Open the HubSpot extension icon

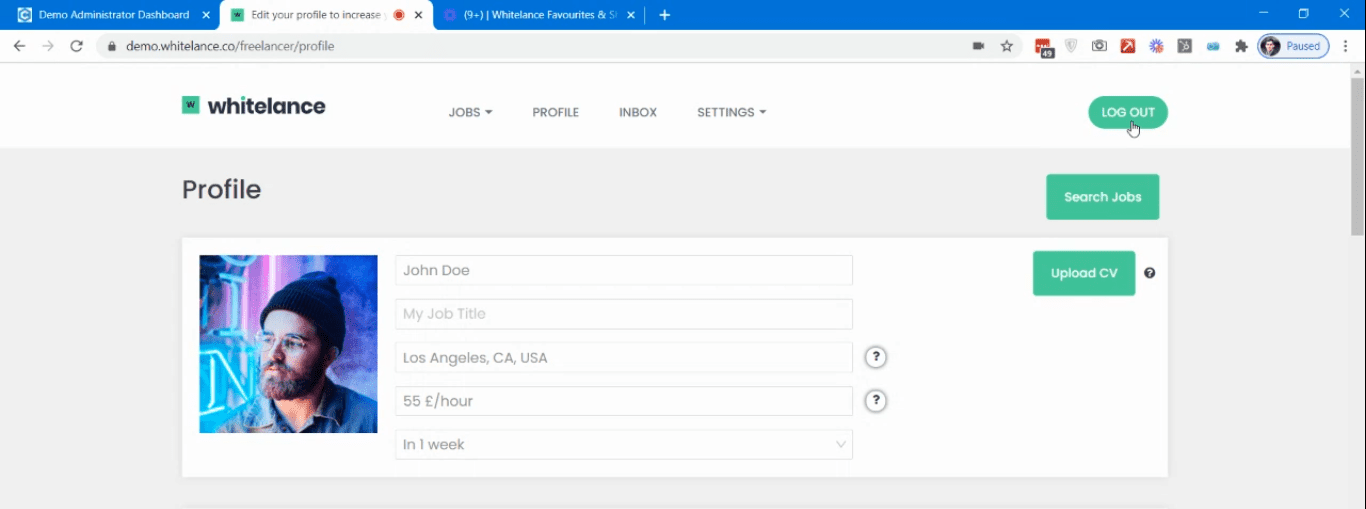(1185, 46)
